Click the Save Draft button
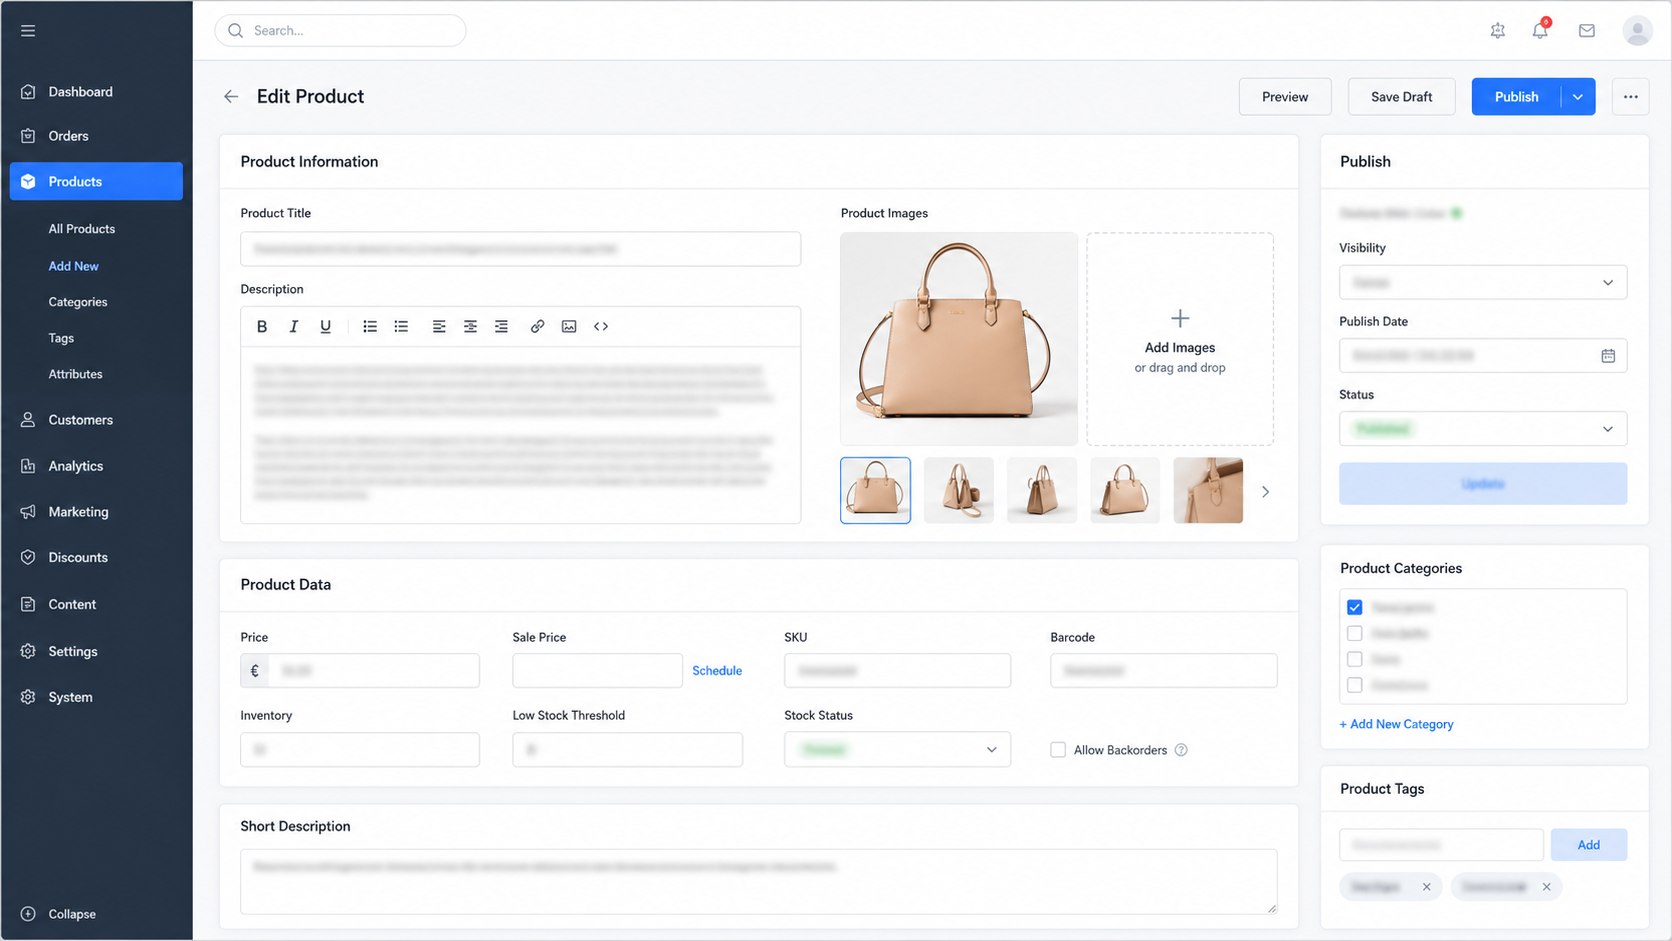This screenshot has height=941, width=1672. point(1401,97)
